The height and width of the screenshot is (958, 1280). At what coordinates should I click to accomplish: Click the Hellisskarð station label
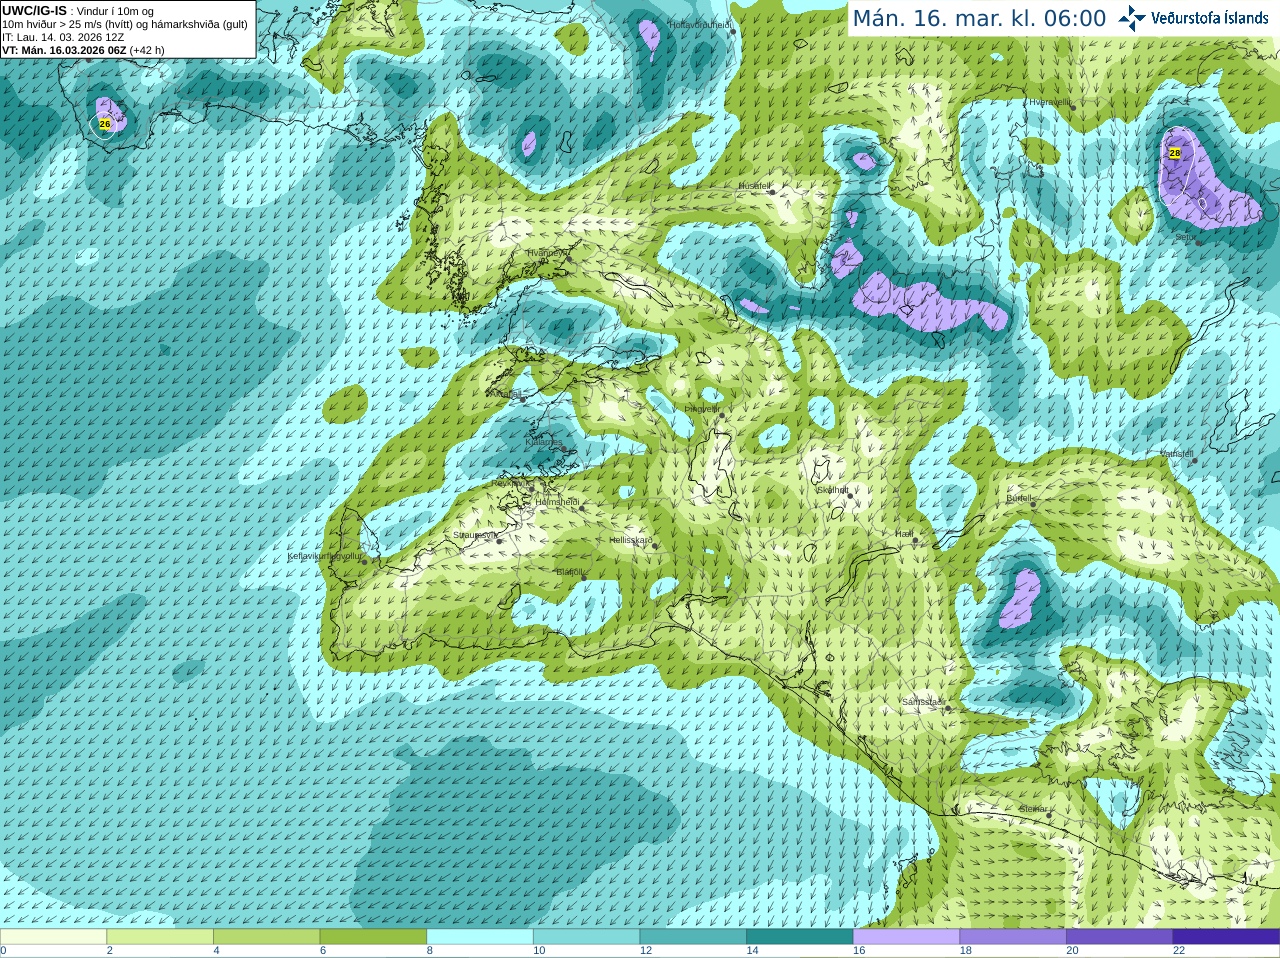pyautogui.click(x=631, y=540)
